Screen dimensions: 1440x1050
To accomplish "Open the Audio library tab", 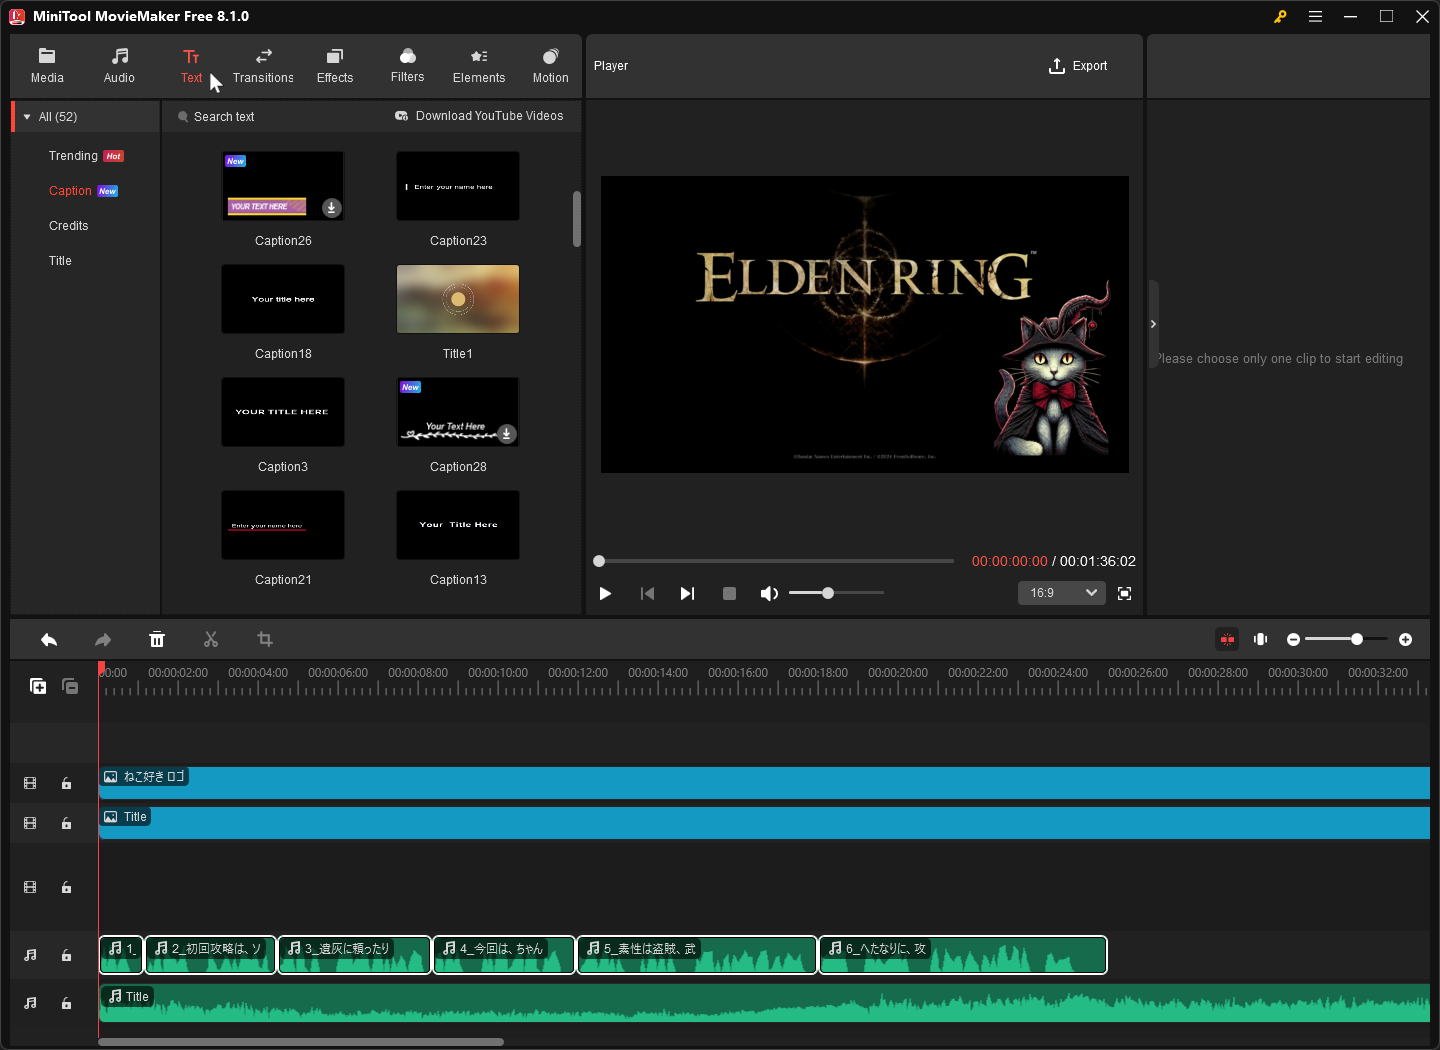I will (119, 66).
